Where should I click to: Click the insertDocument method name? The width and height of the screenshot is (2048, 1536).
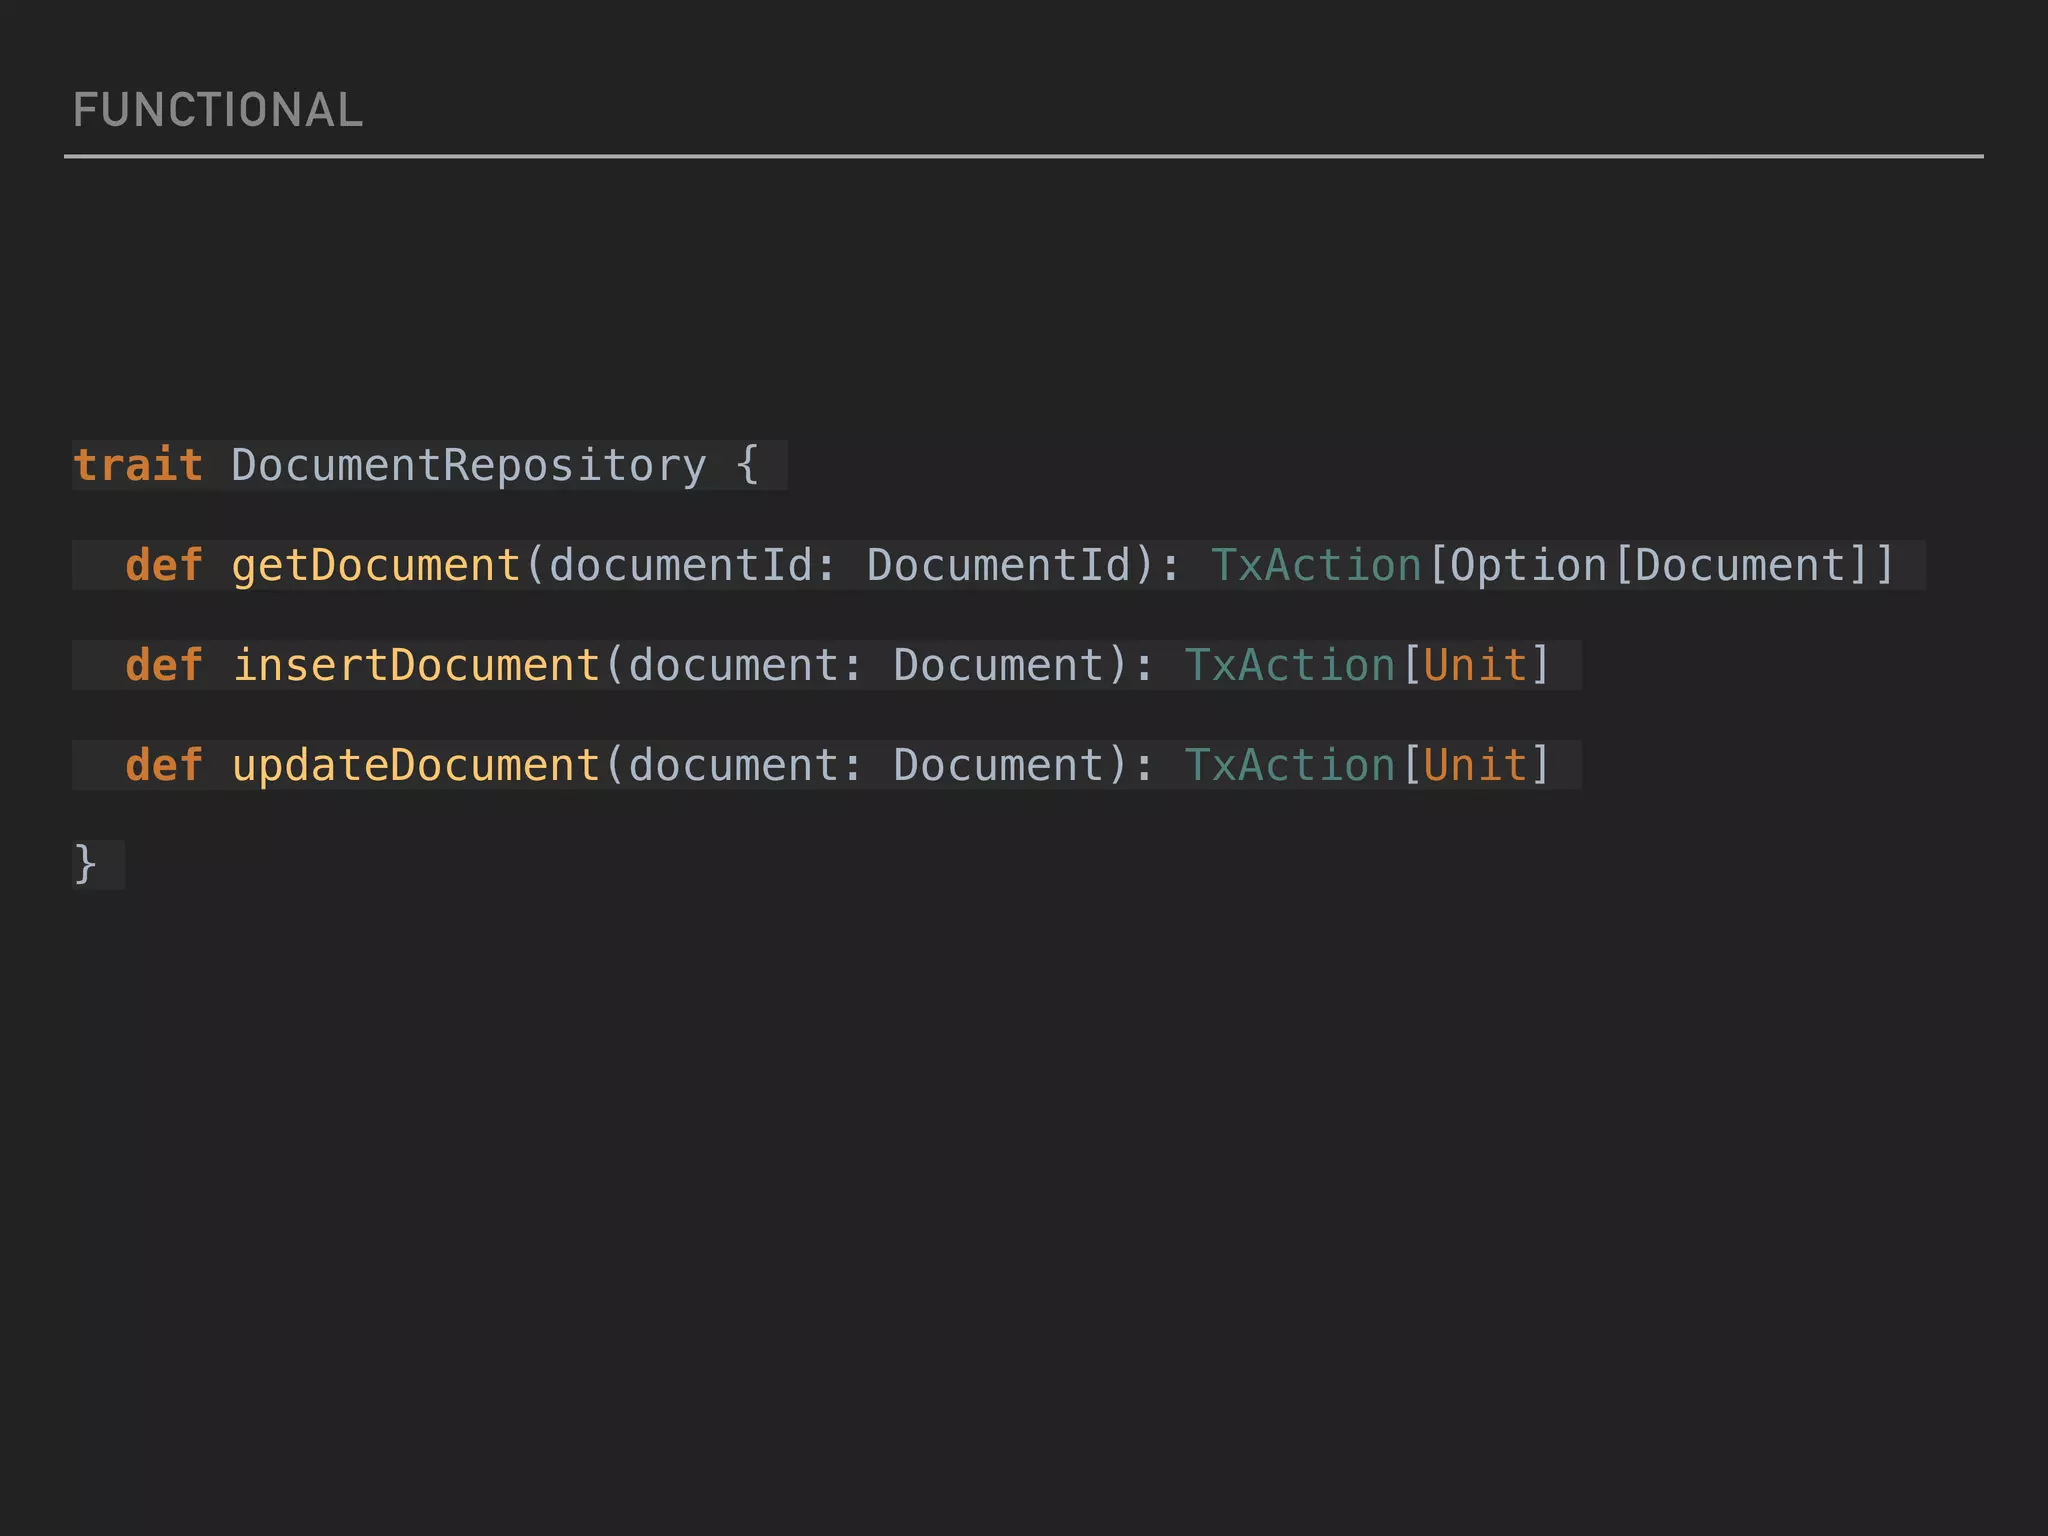point(416,666)
